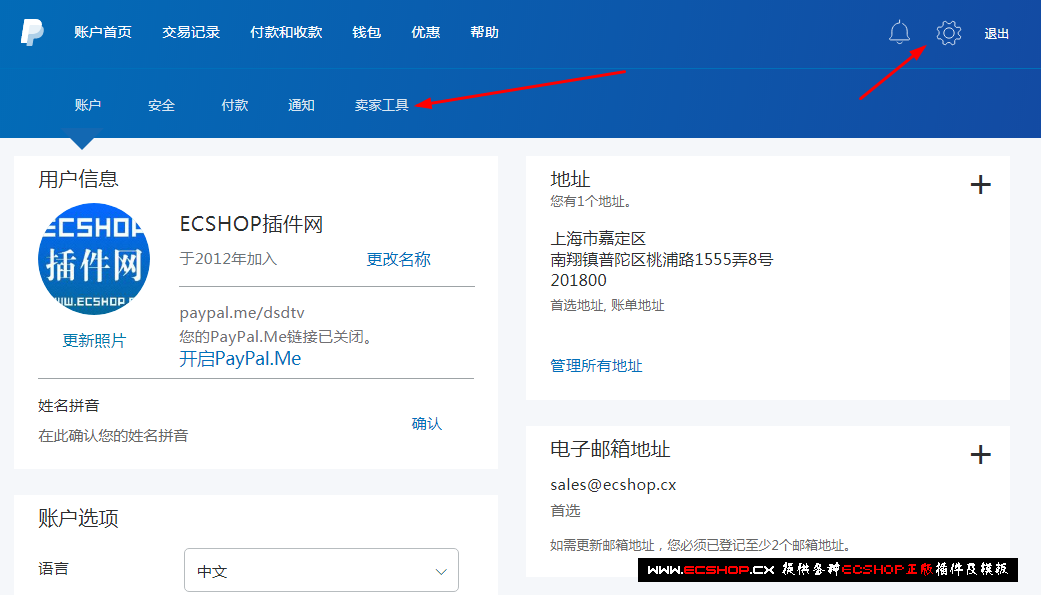Open the 语言 dropdown showing 中文
The height and width of the screenshot is (595, 1041).
click(321, 570)
